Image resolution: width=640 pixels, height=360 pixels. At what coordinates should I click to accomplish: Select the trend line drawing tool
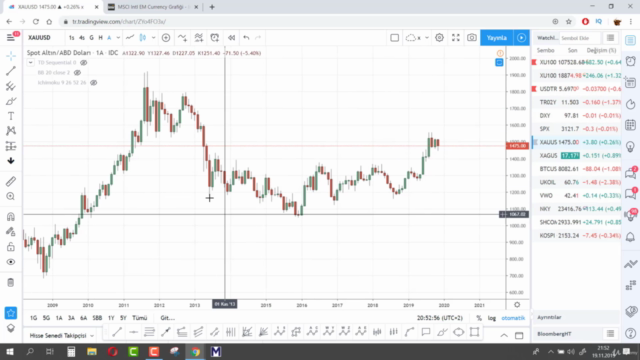coord(11,71)
